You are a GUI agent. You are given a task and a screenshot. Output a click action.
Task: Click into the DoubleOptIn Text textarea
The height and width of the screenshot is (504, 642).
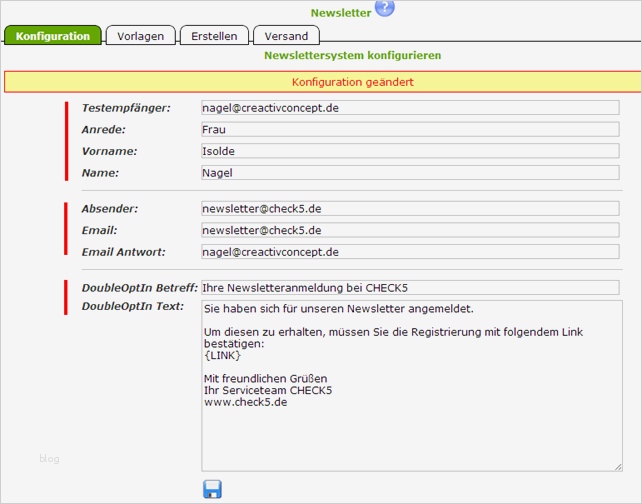(x=412, y=386)
